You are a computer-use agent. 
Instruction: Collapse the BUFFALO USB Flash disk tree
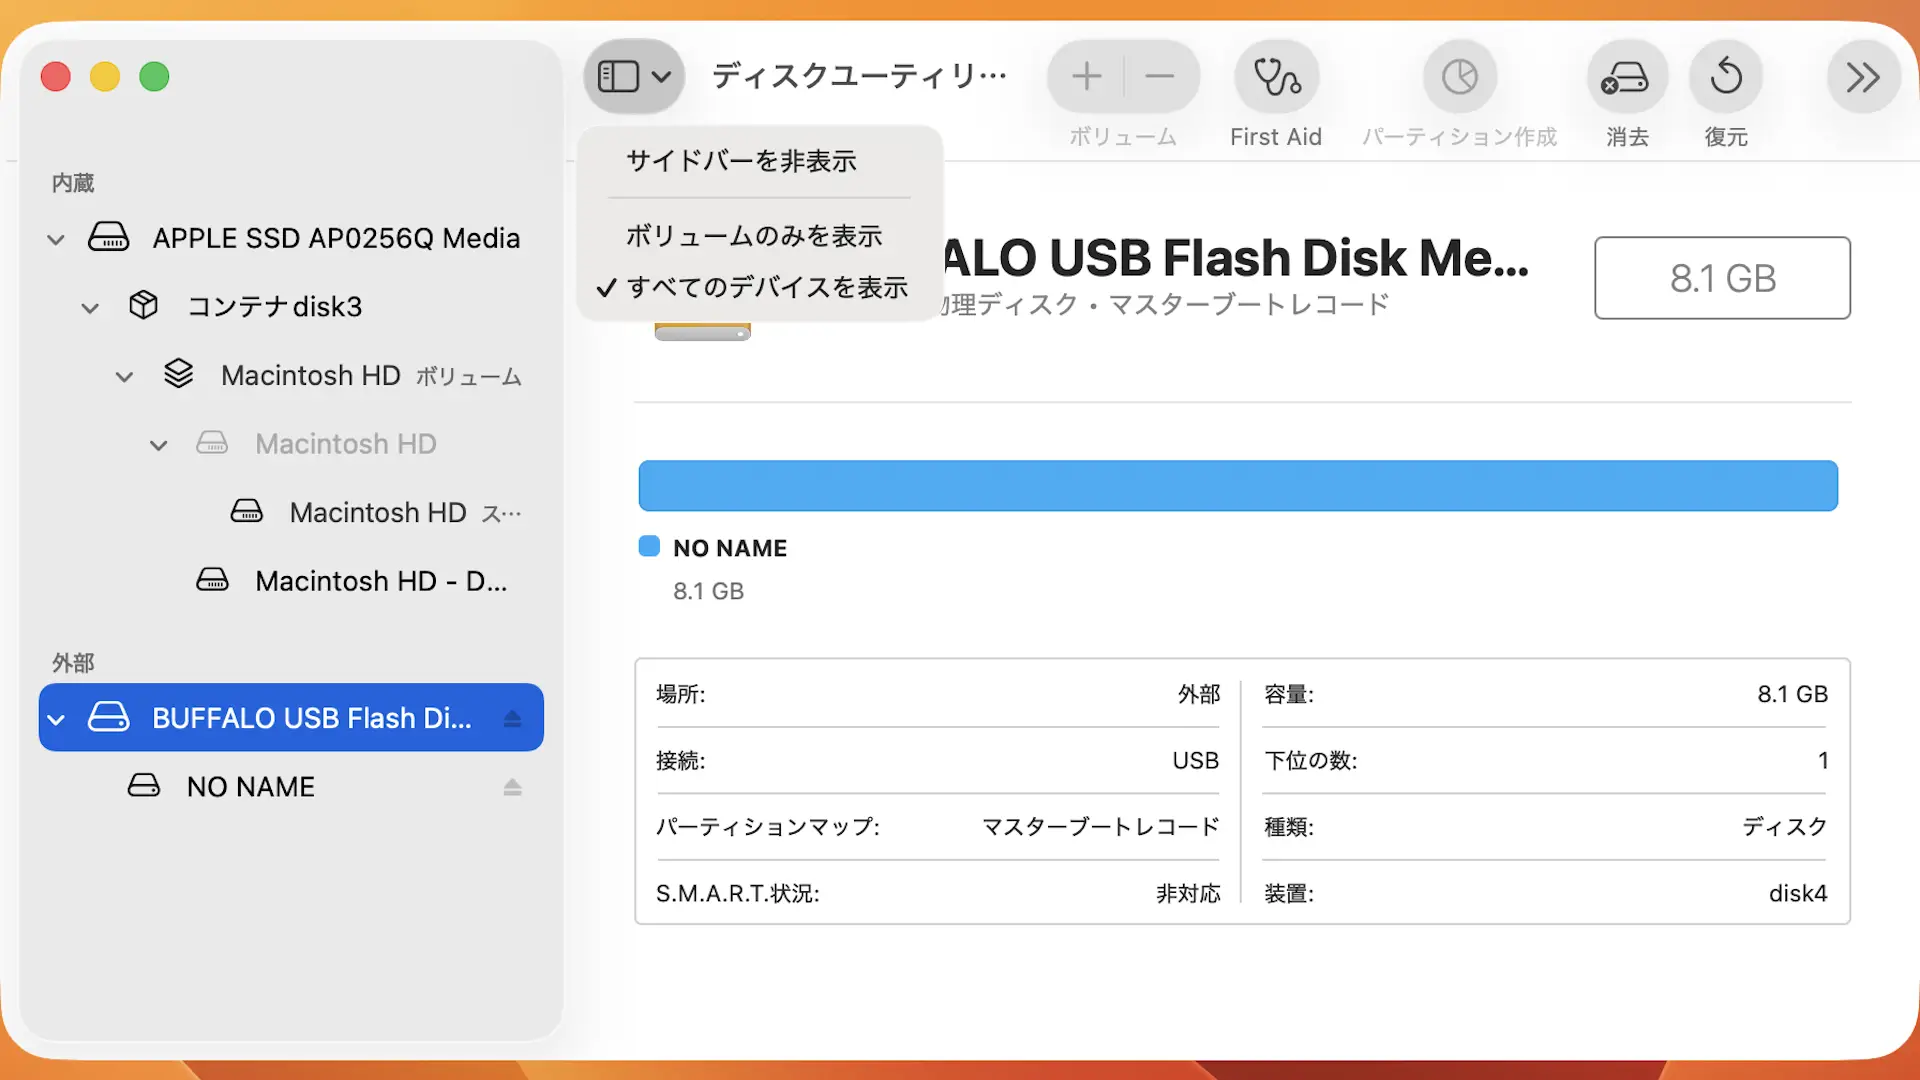[x=56, y=719]
